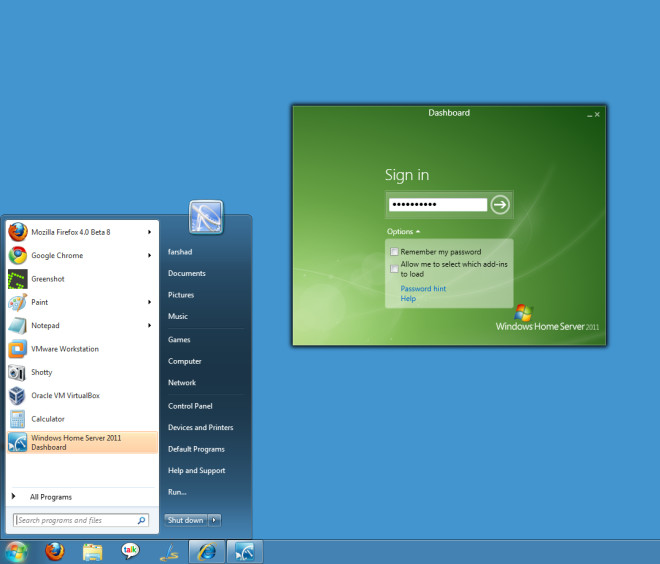Open Windows Explorer folder on taskbar
This screenshot has height=564, width=660.
93,552
